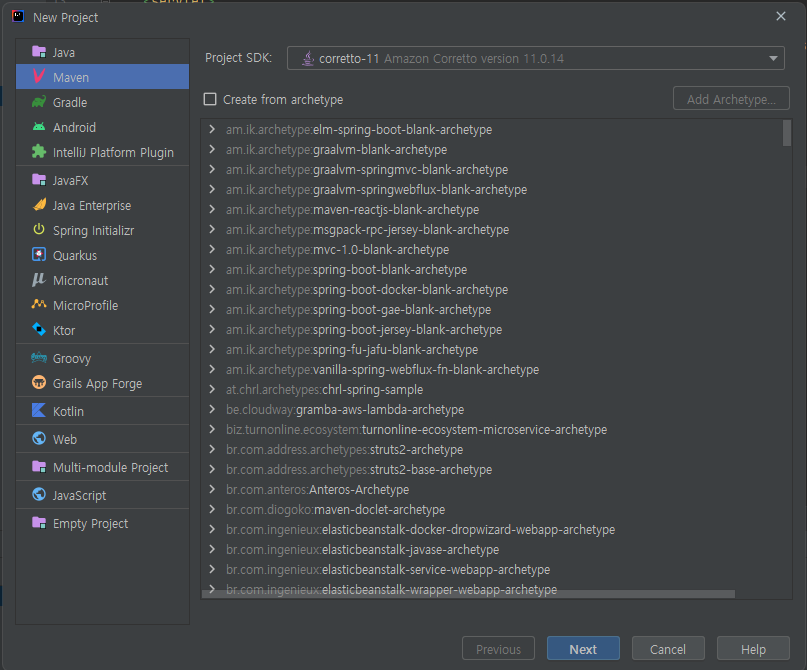Select turnonline-ecosystem-microservice-archetype row

pos(492,429)
